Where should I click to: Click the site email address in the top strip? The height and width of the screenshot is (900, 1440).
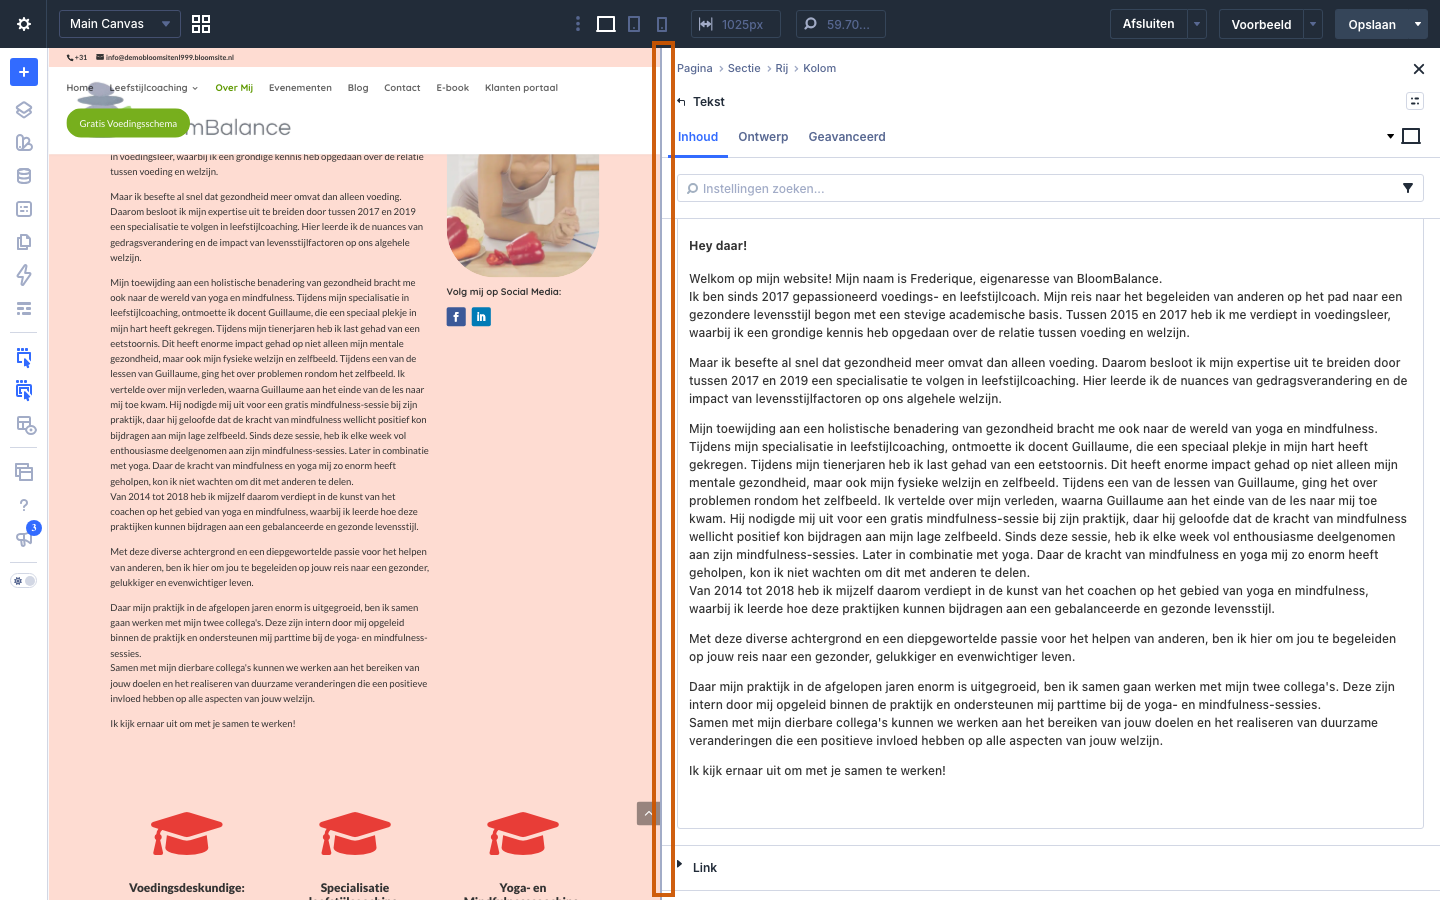pos(170,57)
